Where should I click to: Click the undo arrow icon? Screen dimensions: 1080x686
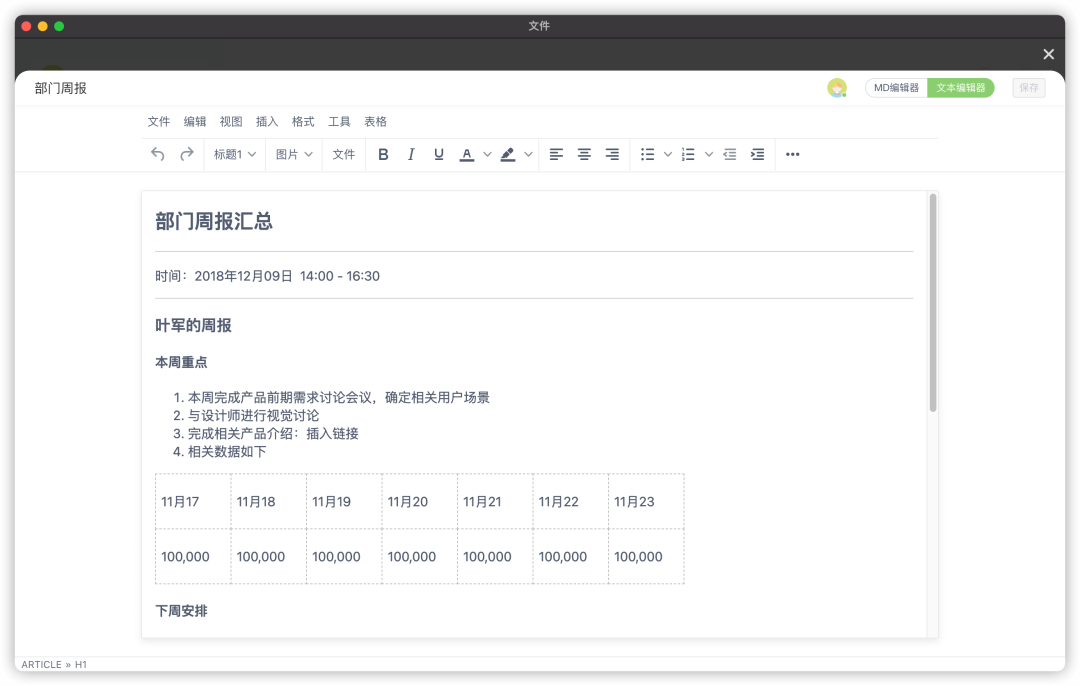pyautogui.click(x=158, y=154)
